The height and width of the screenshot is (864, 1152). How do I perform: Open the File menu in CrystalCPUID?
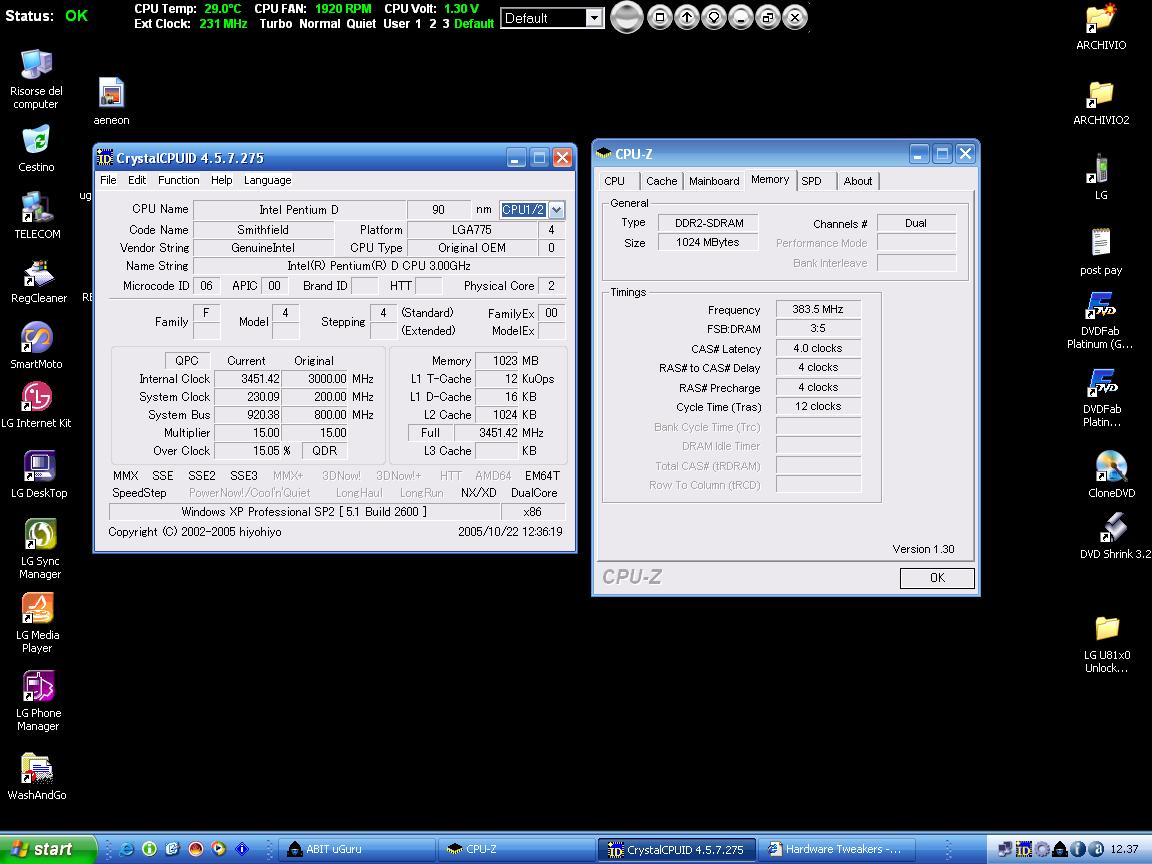pos(108,180)
